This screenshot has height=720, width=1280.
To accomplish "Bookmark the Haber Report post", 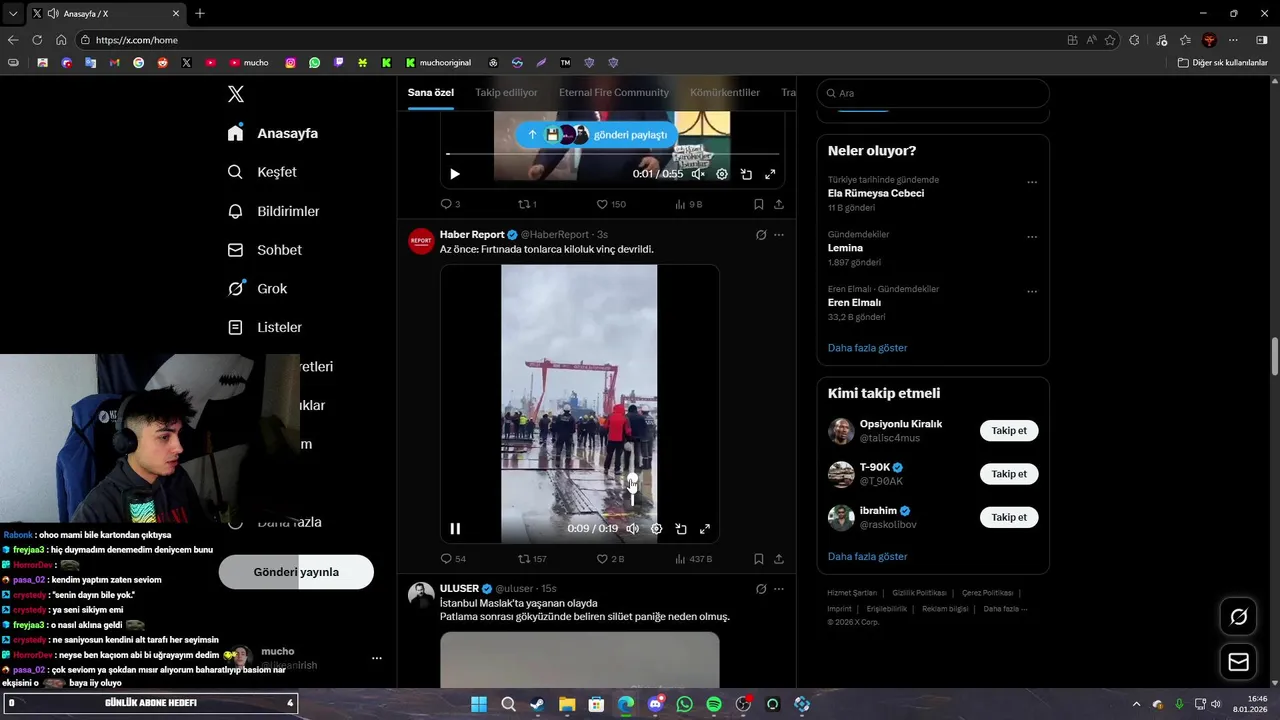I will [x=759, y=559].
